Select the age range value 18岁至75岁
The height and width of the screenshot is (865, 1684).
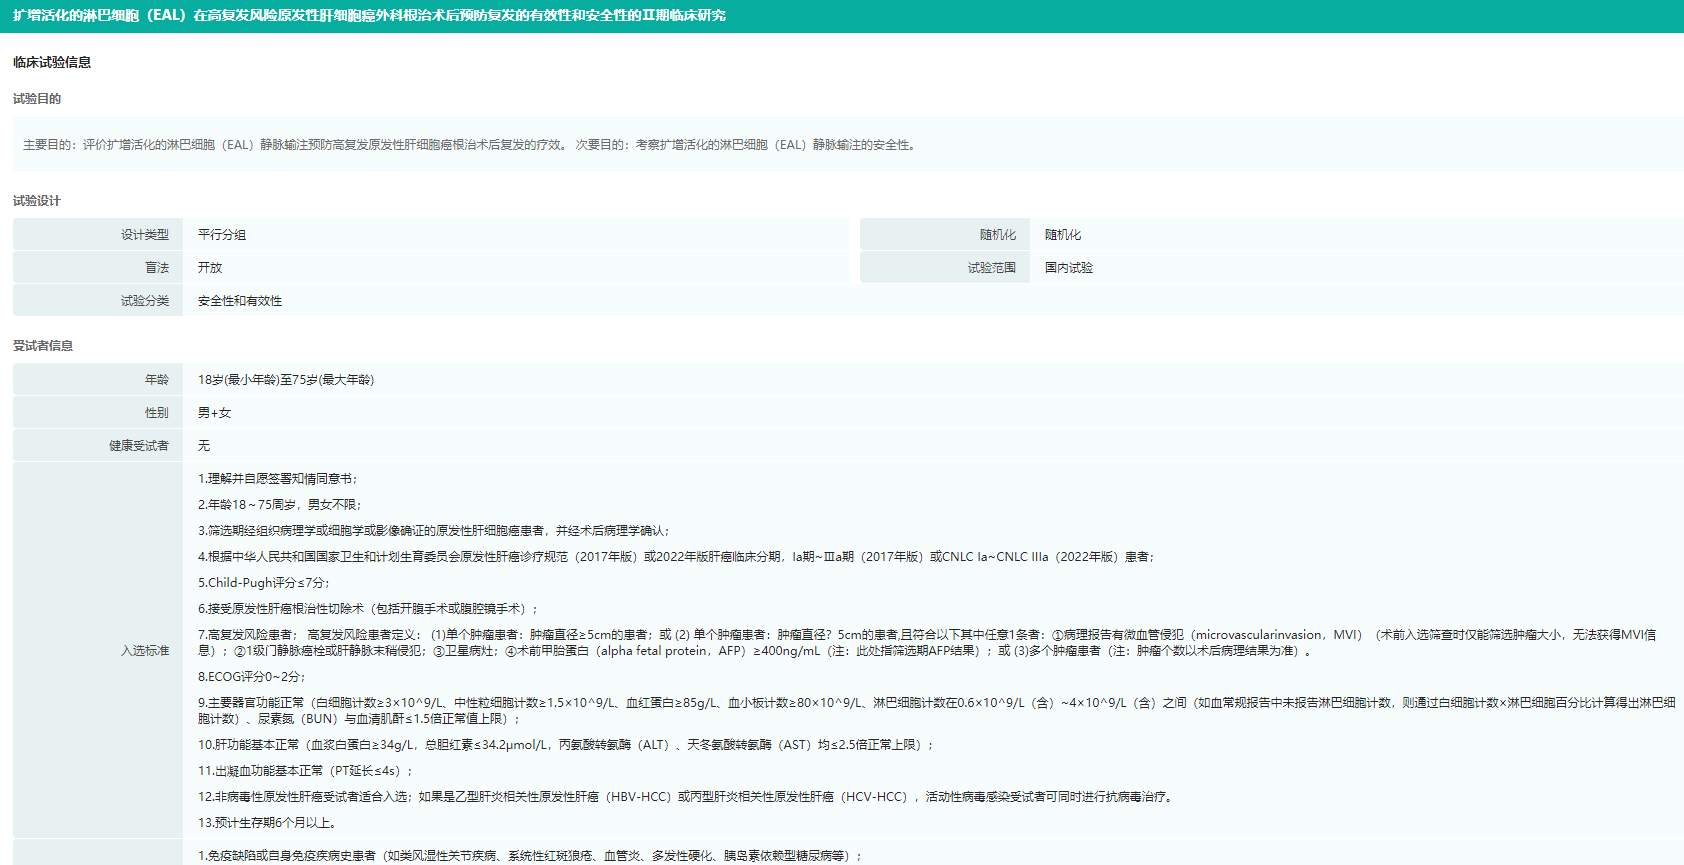(x=286, y=380)
